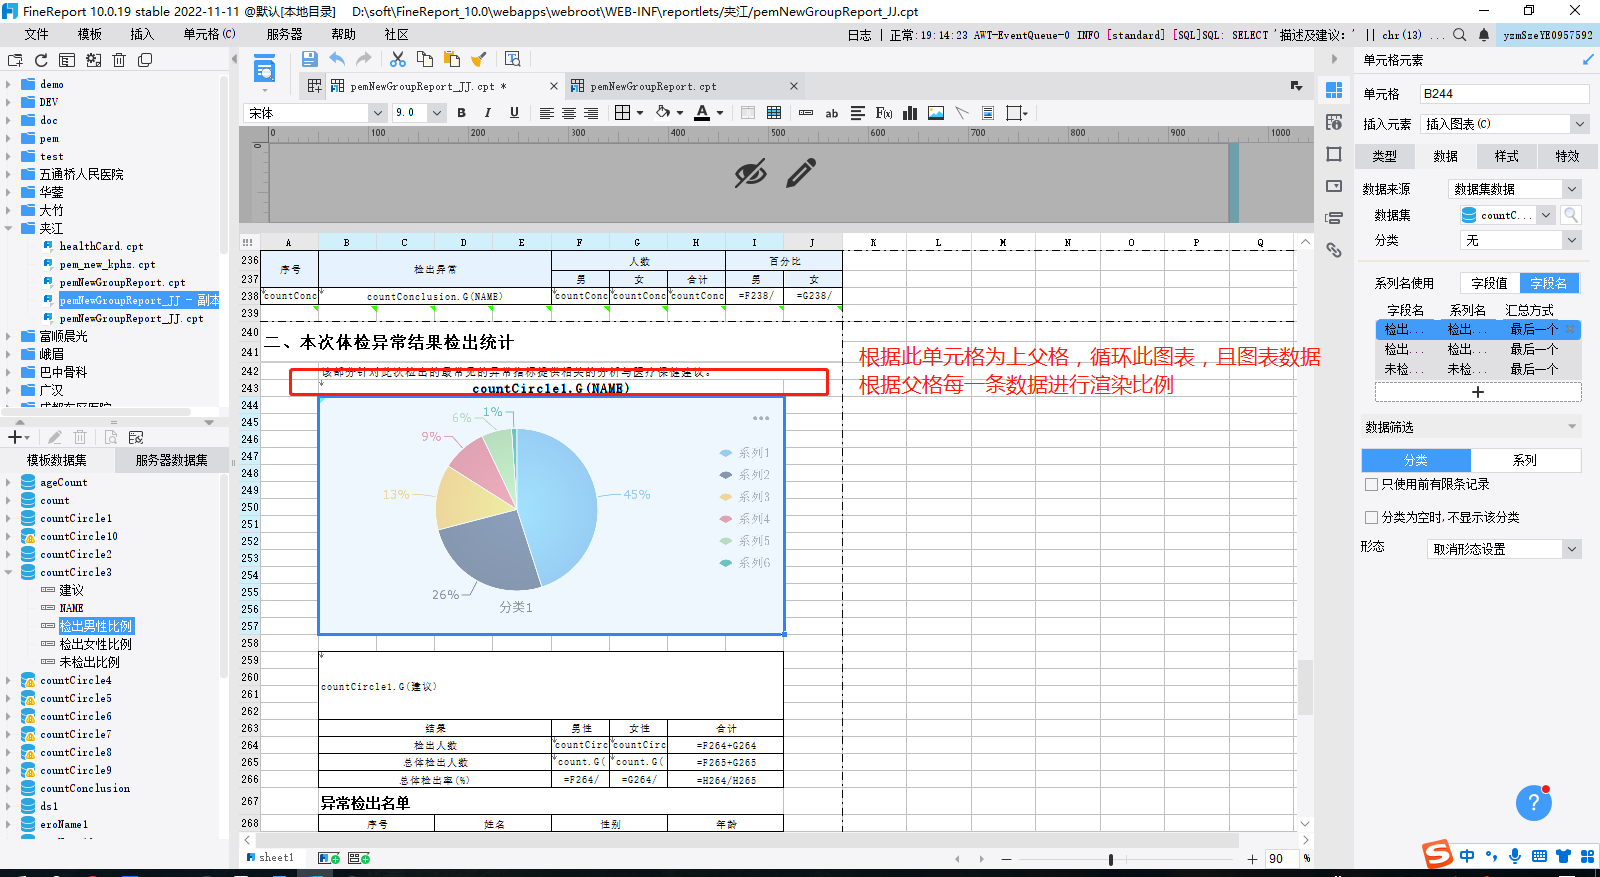Screen dimensions: 1600x877
Task: Click the search icon in top bar
Action: (x=1459, y=35)
